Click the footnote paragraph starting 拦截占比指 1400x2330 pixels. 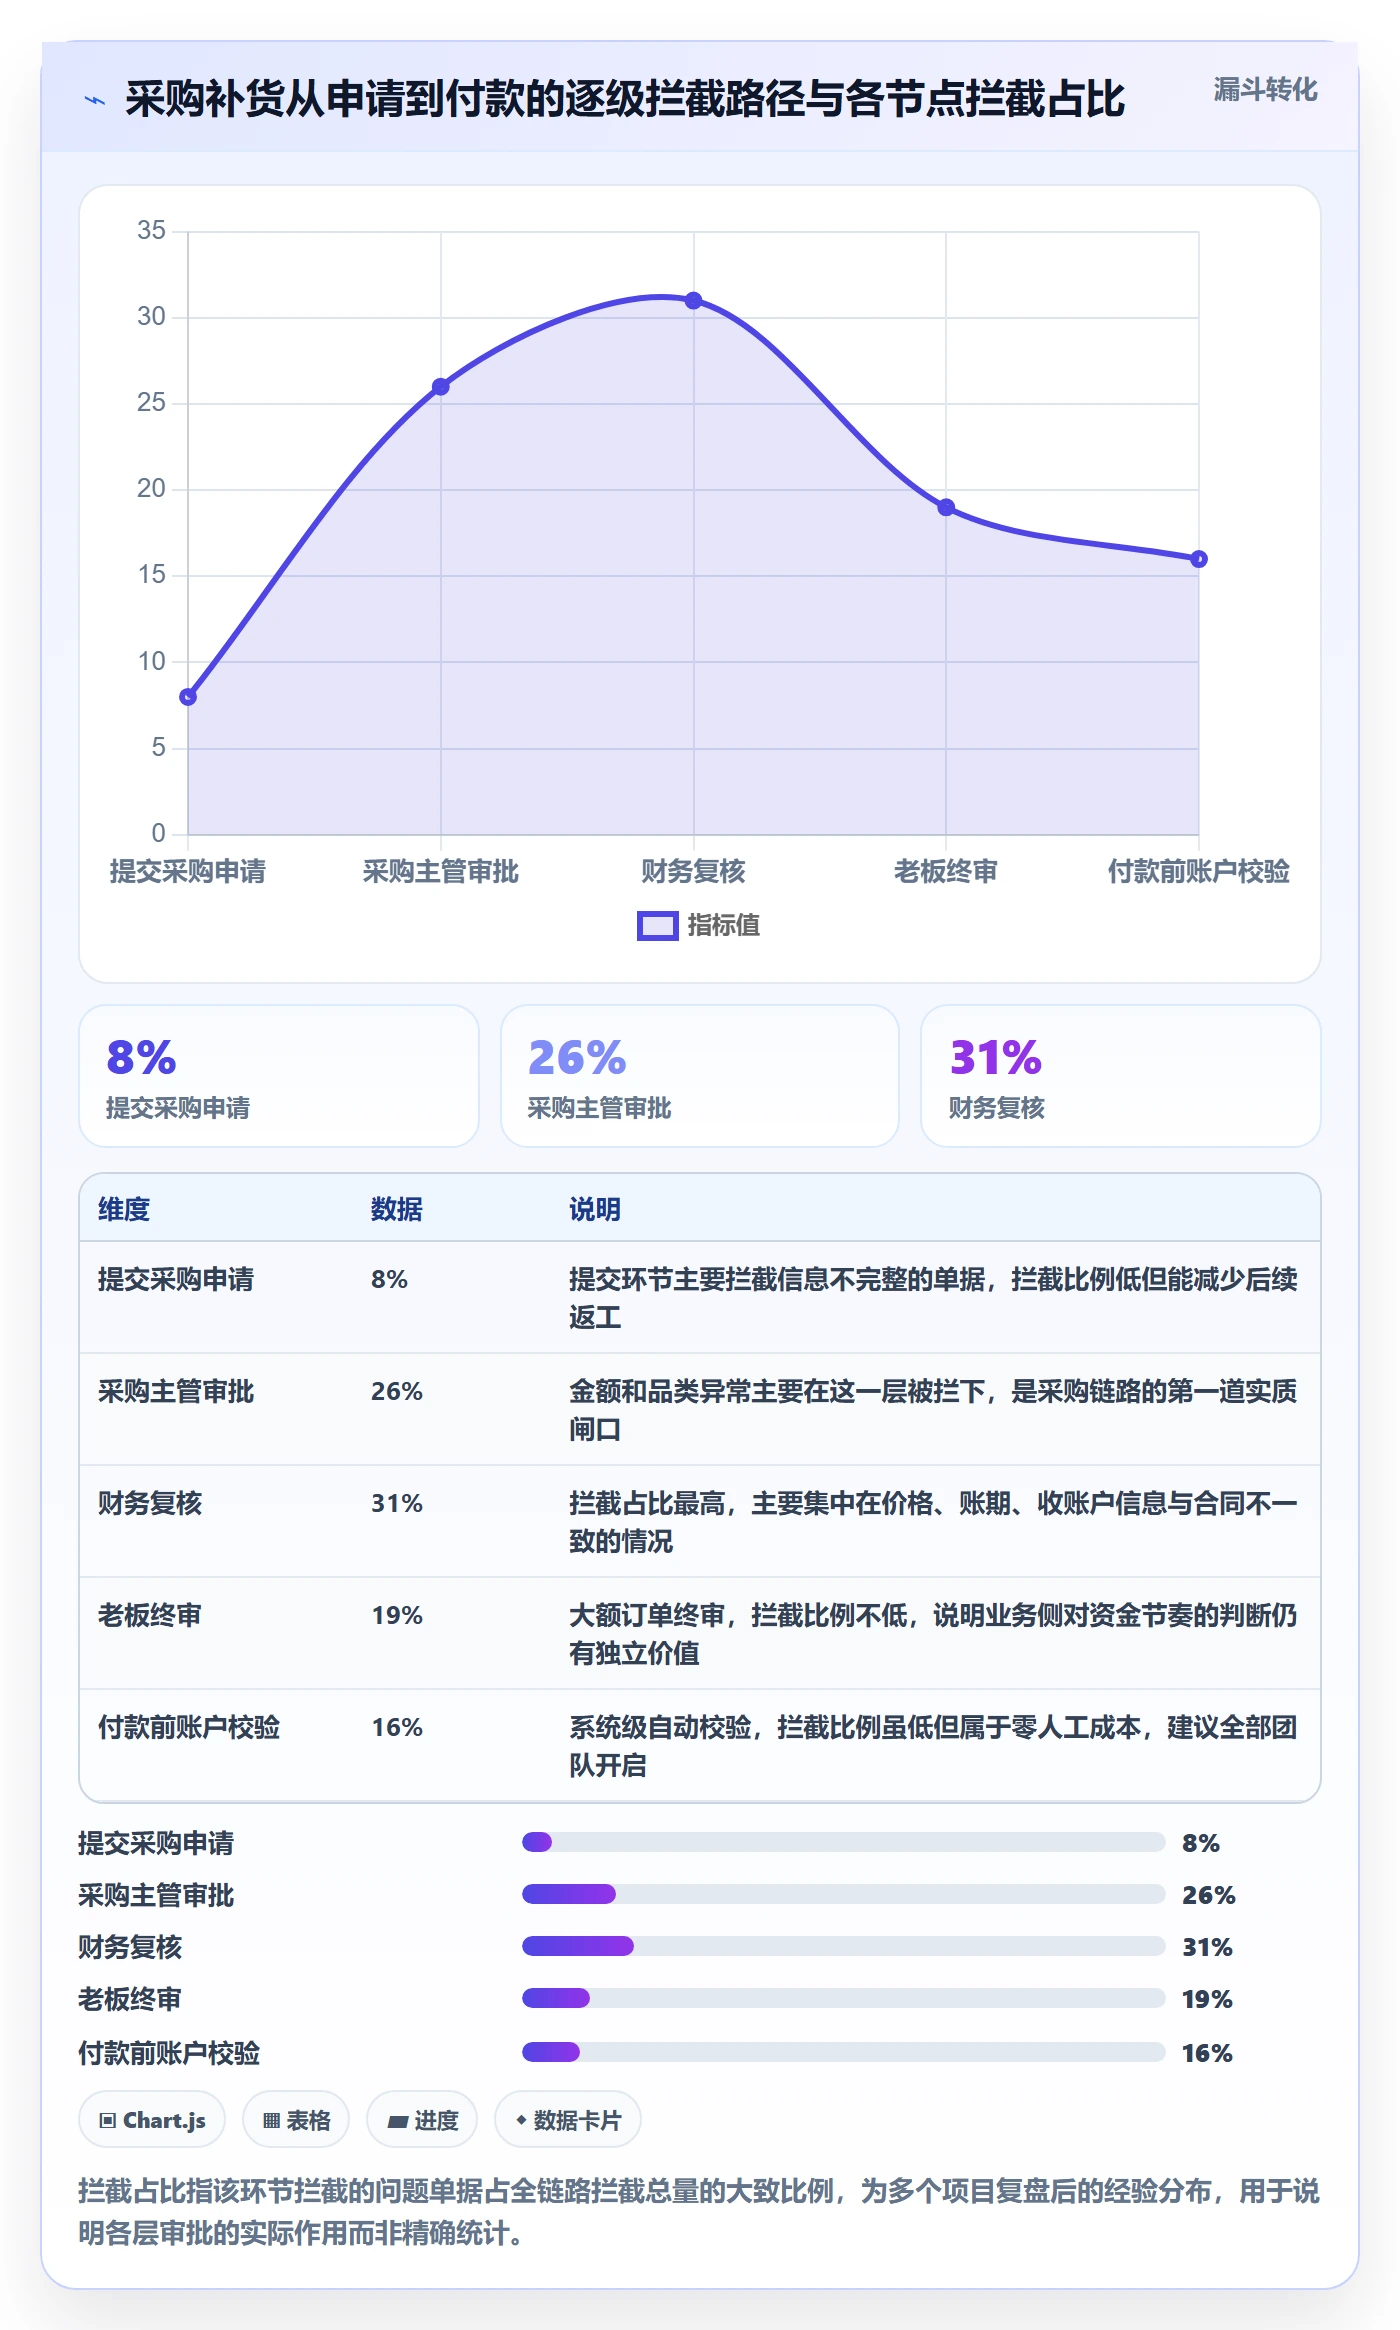pos(699,2212)
